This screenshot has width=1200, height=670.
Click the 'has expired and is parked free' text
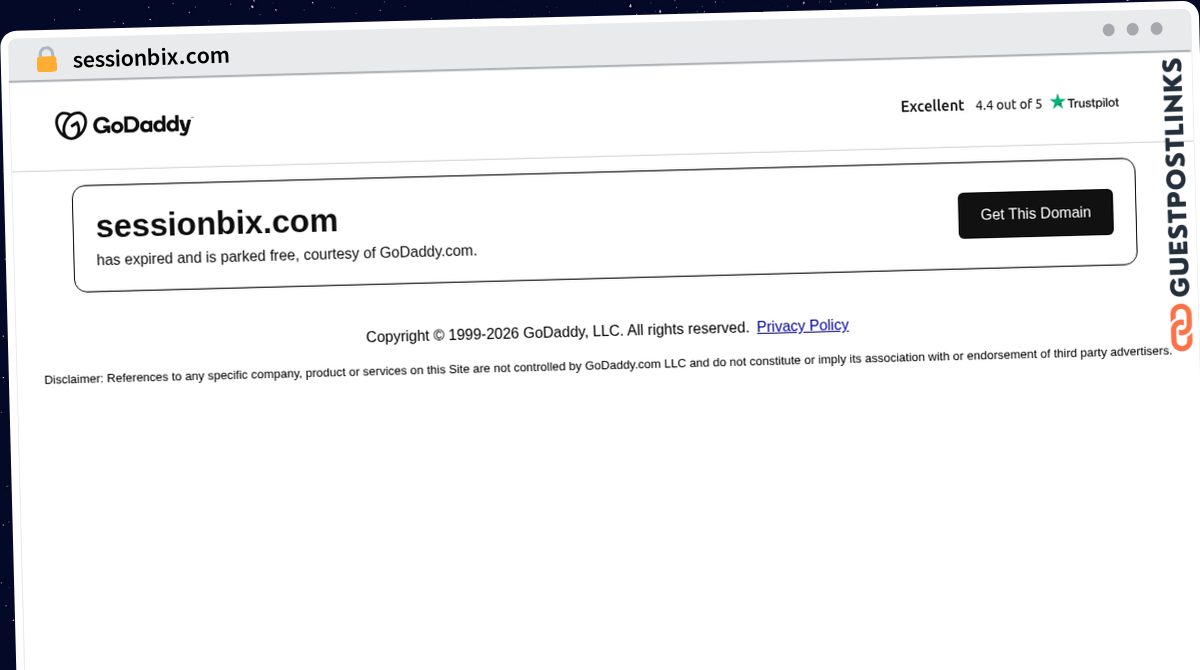click(286, 254)
